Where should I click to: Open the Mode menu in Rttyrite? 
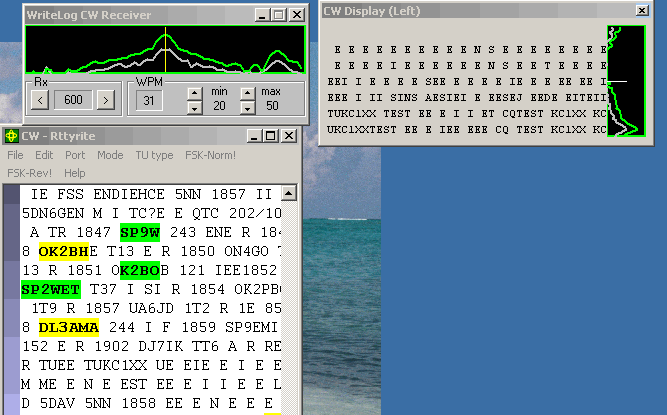[110, 155]
